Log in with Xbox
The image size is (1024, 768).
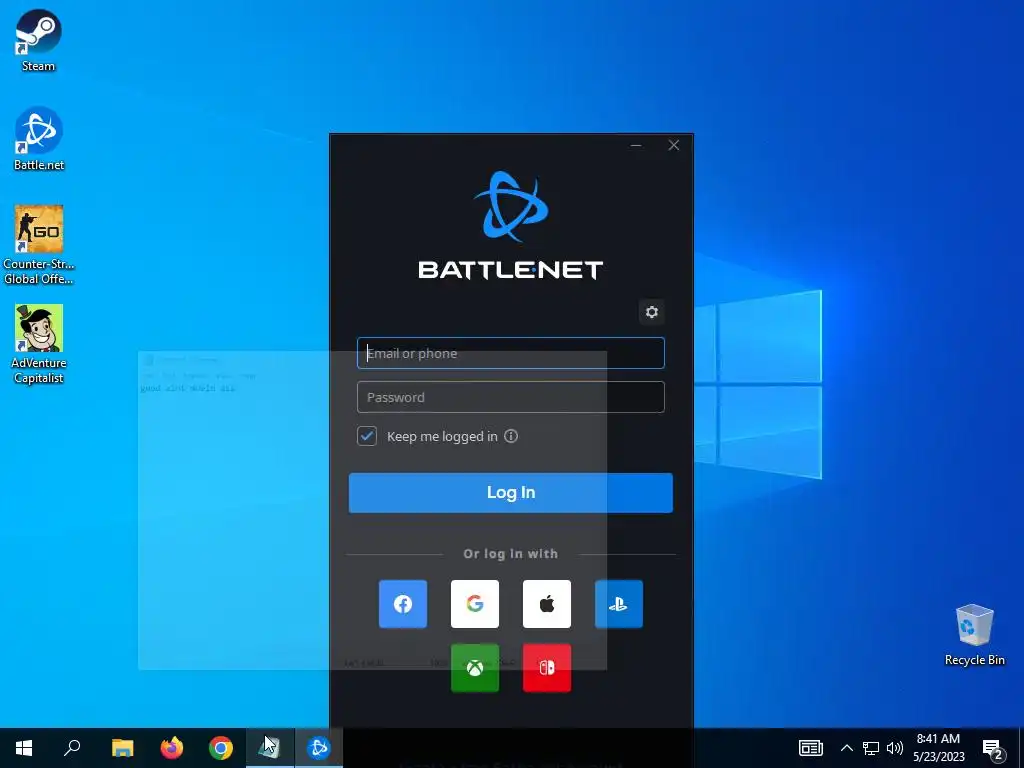[475, 668]
